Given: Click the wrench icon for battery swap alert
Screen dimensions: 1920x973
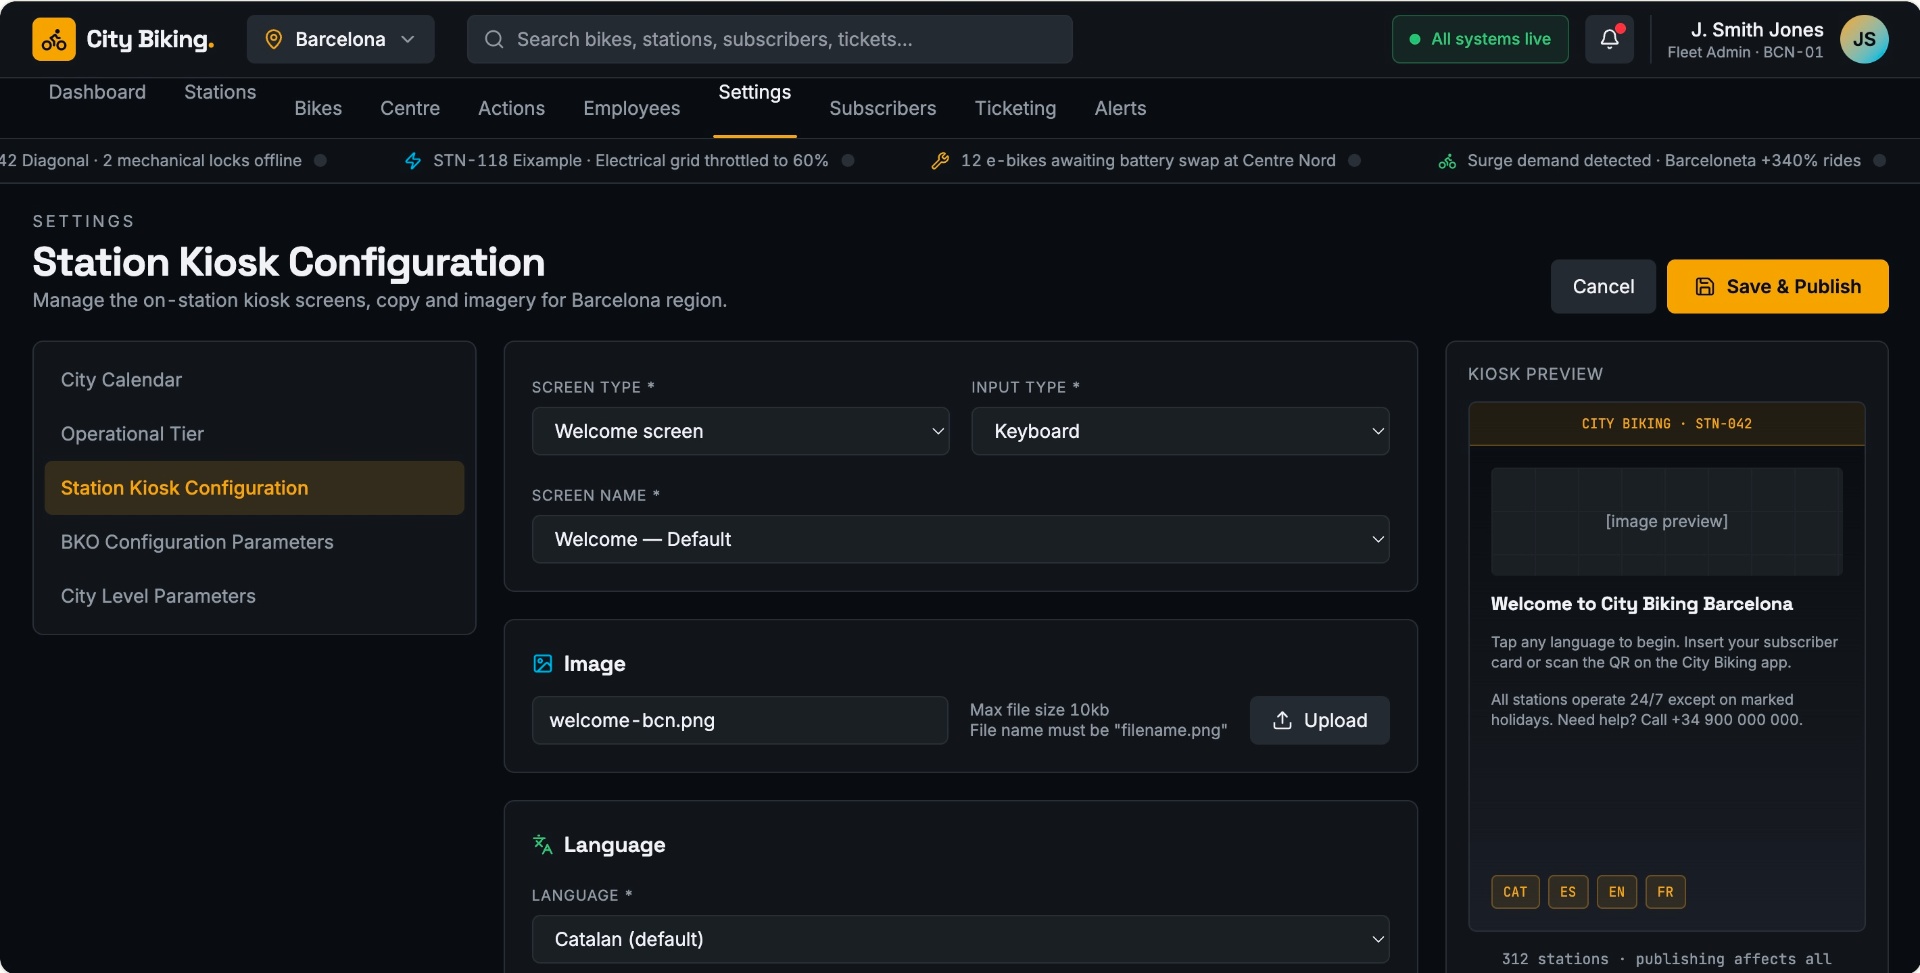Looking at the screenshot, I should pyautogui.click(x=940, y=161).
